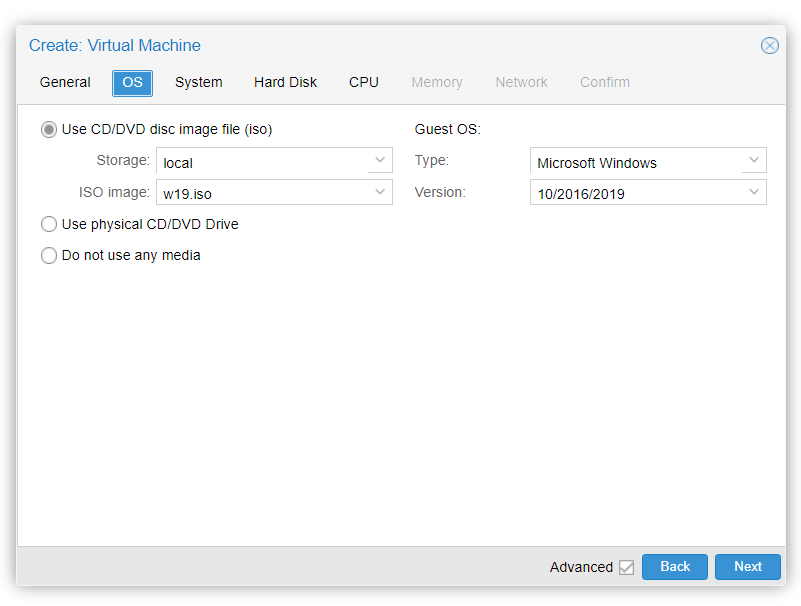Viewport: 801px width, 606px height.
Task: Toggle the Advanced checkbox
Action: (x=626, y=567)
